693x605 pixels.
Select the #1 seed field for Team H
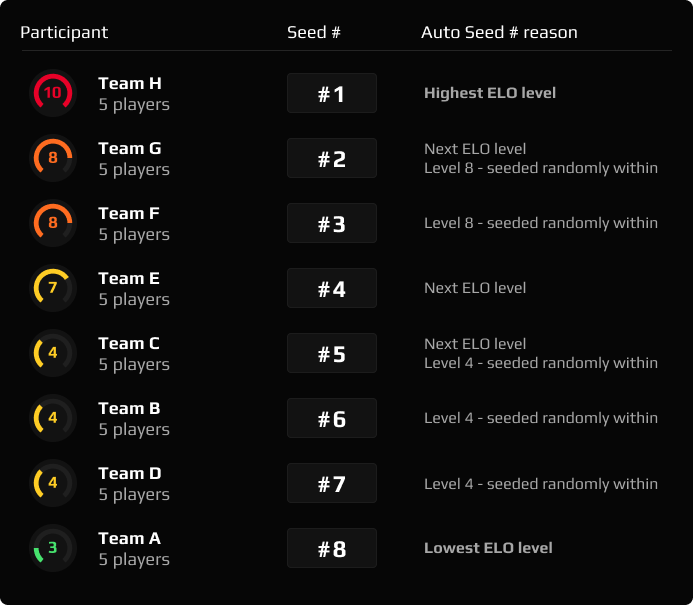click(x=332, y=93)
